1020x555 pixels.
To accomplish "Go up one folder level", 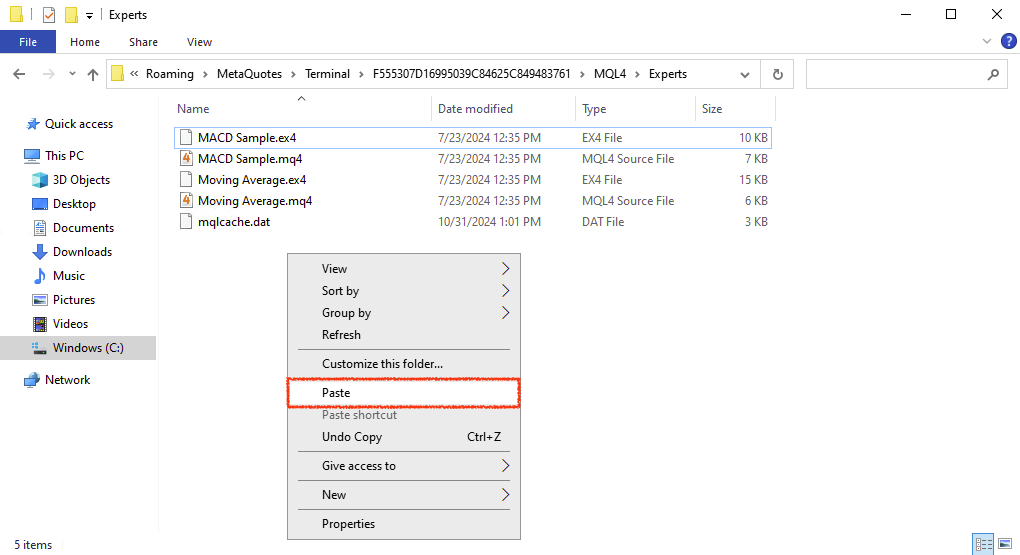I will click(x=93, y=74).
